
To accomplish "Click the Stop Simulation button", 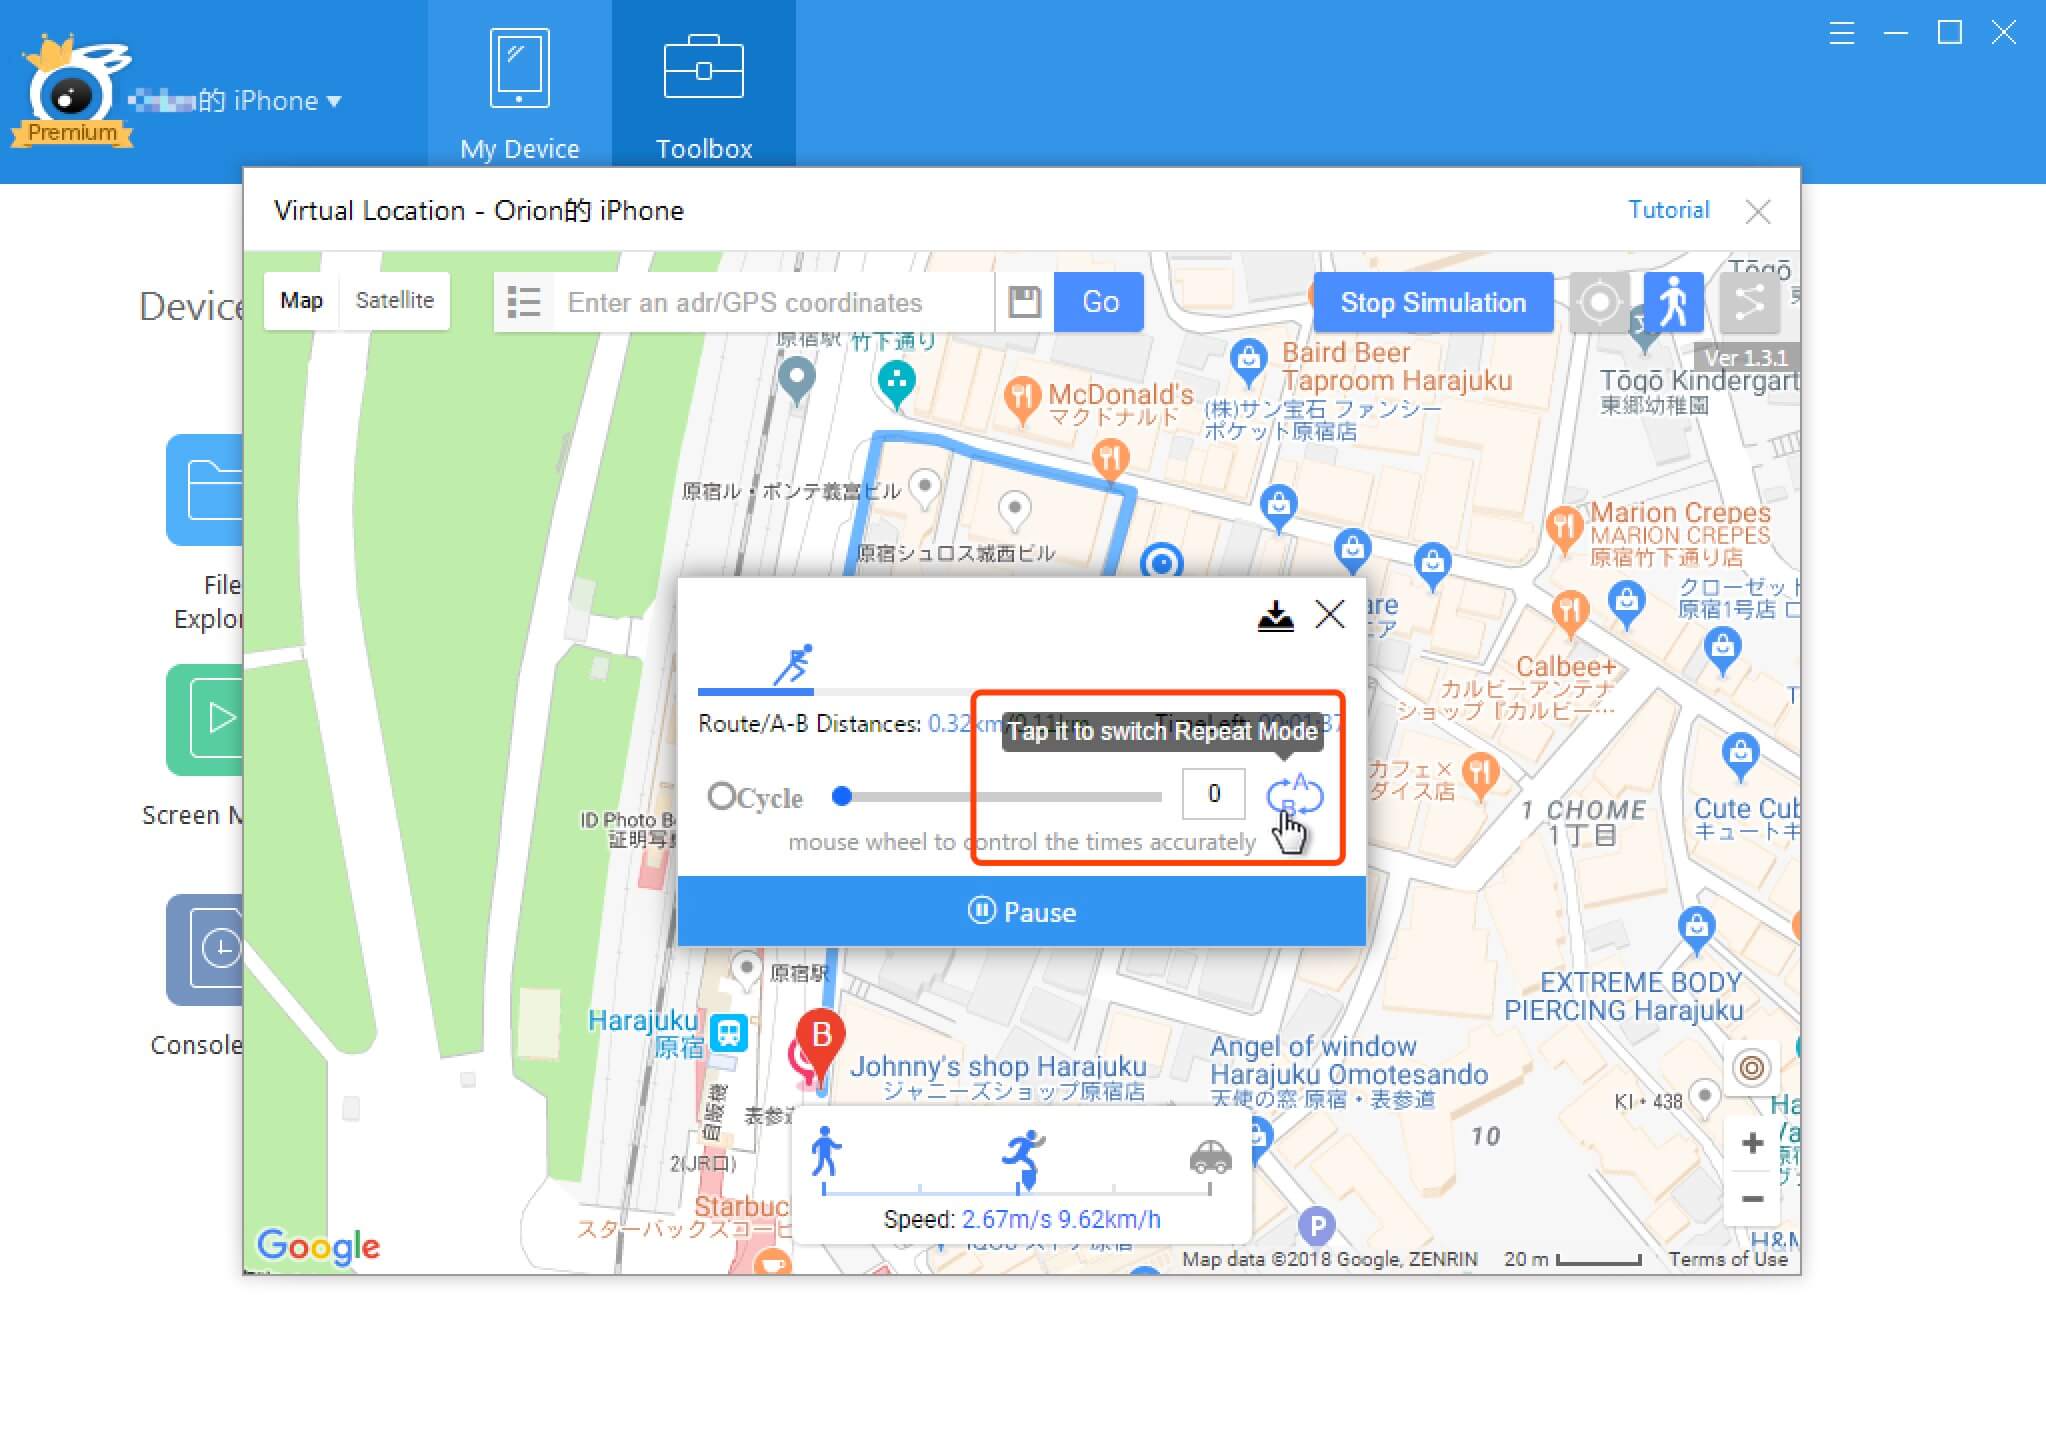I will pyautogui.click(x=1430, y=304).
